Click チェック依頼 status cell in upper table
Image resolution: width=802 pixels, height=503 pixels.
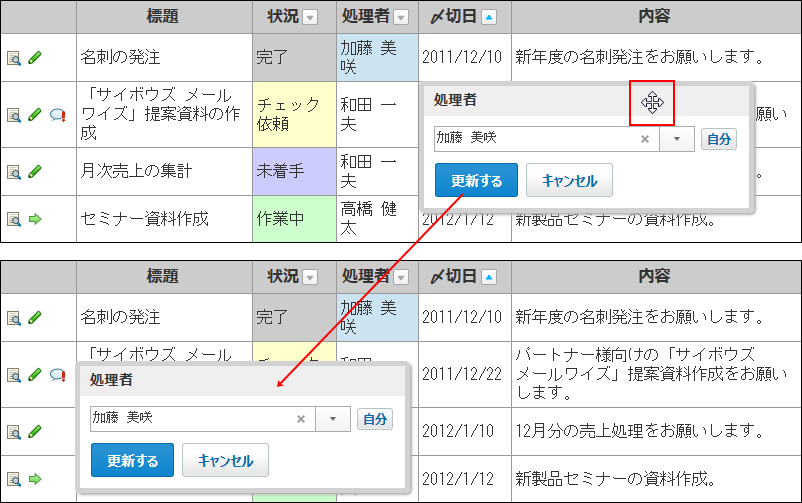[x=294, y=115]
